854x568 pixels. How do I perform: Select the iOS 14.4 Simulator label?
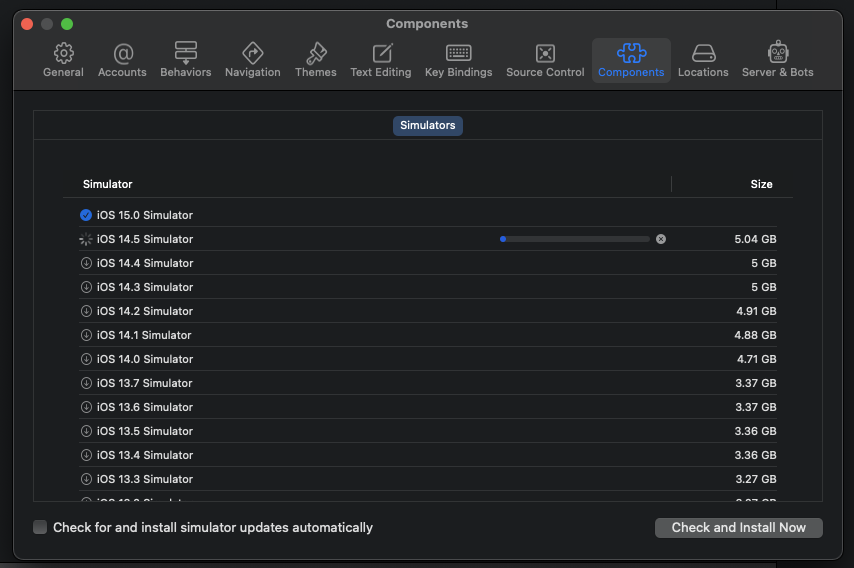145,263
